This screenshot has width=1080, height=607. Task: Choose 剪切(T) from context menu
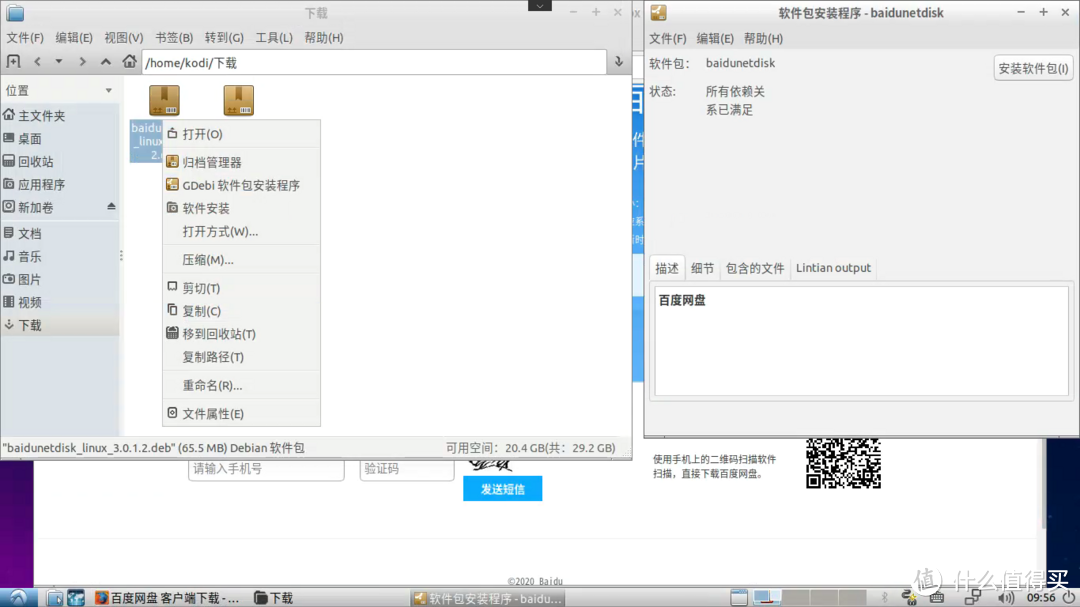[241, 288]
